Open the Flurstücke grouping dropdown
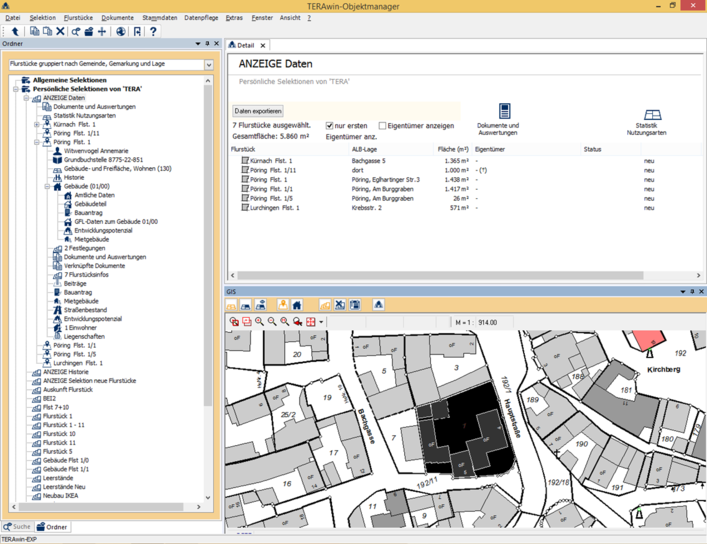This screenshot has height=544, width=707. [208, 65]
